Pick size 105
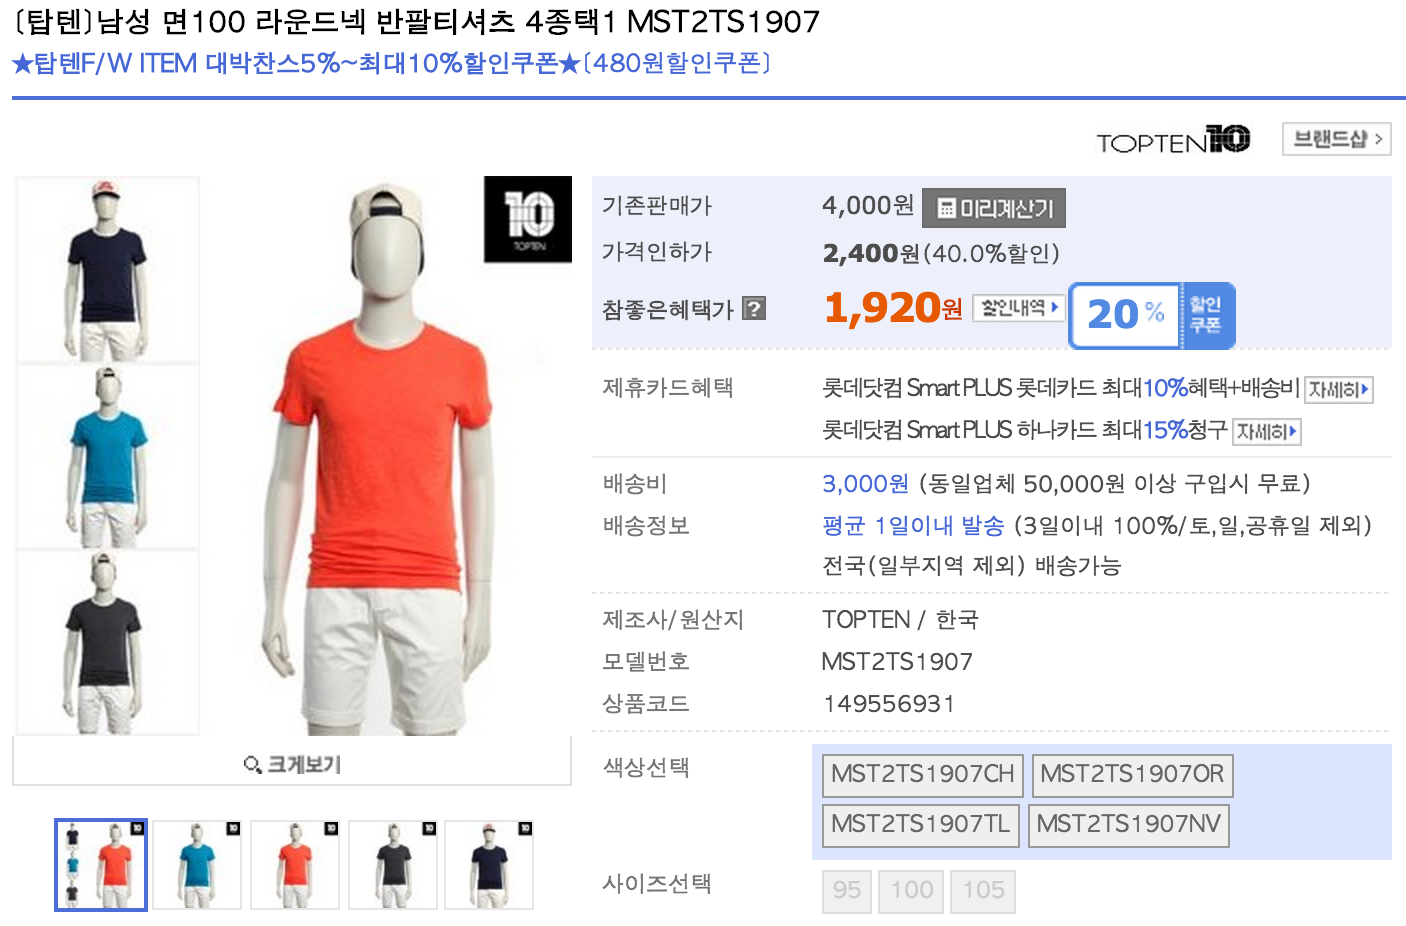 tap(983, 890)
